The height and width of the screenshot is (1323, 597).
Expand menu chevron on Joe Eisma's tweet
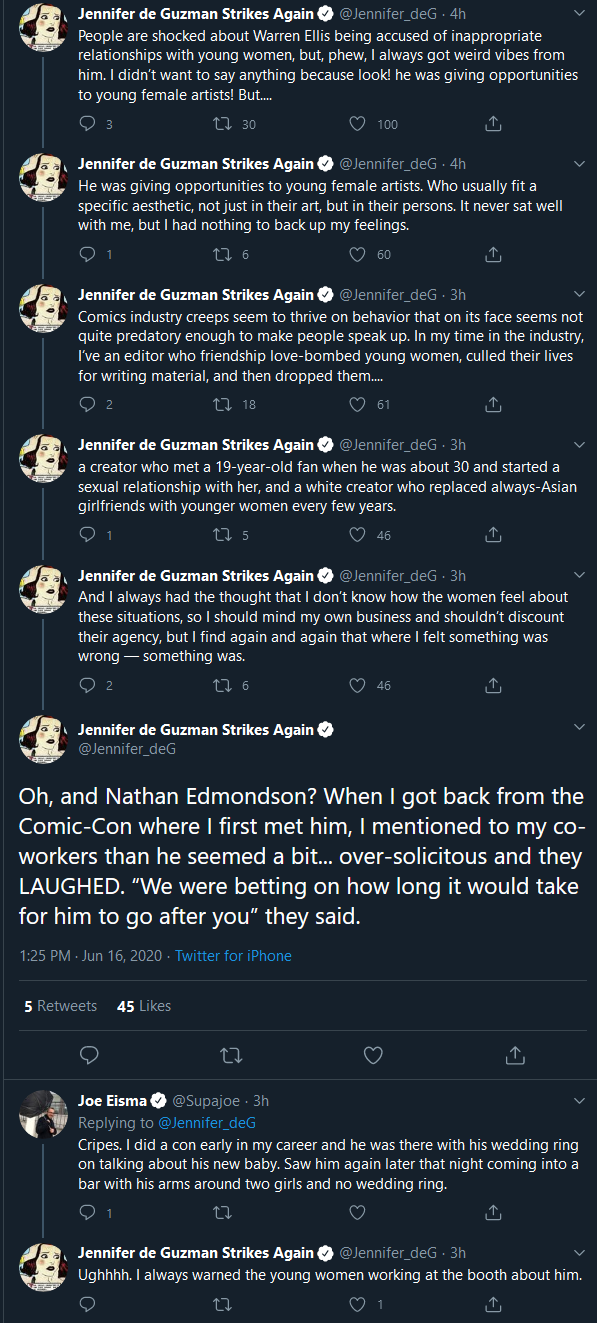coord(579,1100)
